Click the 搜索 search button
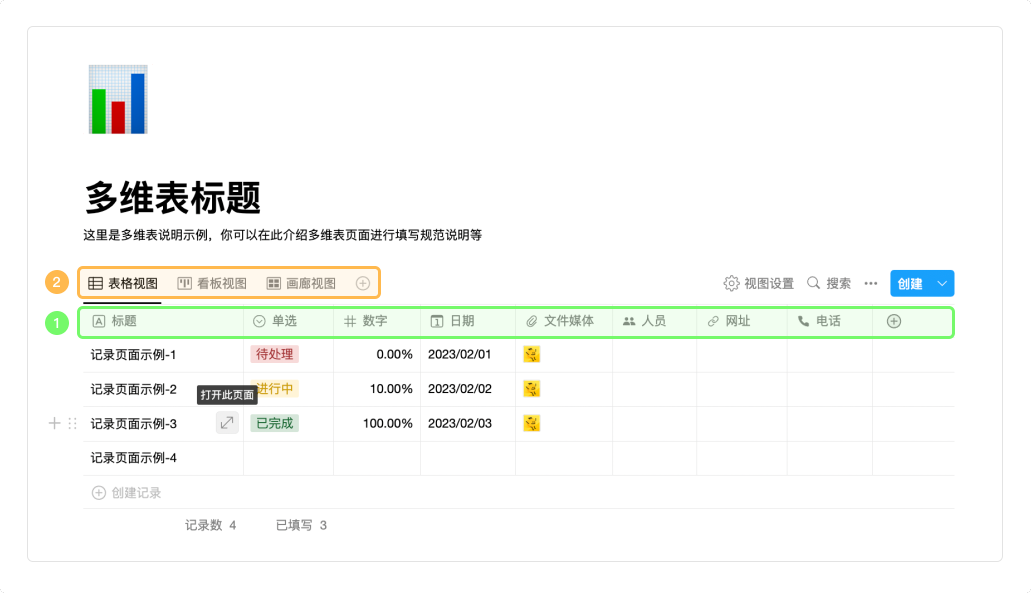1031x593 pixels. tap(829, 283)
